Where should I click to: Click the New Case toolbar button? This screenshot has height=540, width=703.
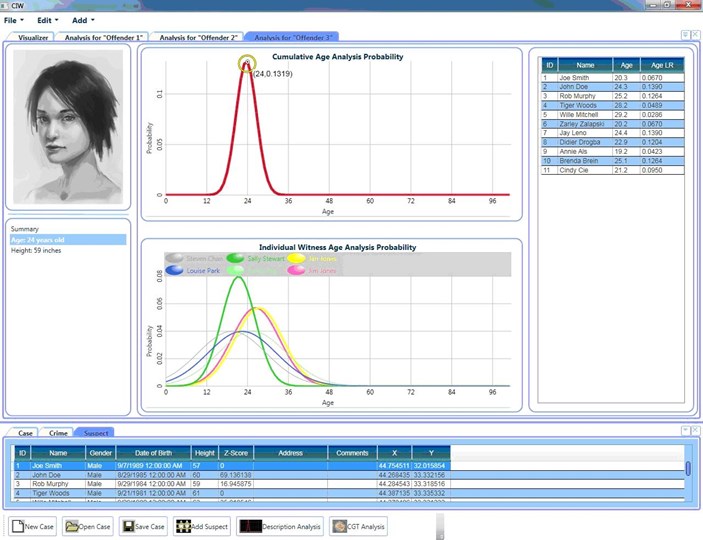(x=32, y=526)
